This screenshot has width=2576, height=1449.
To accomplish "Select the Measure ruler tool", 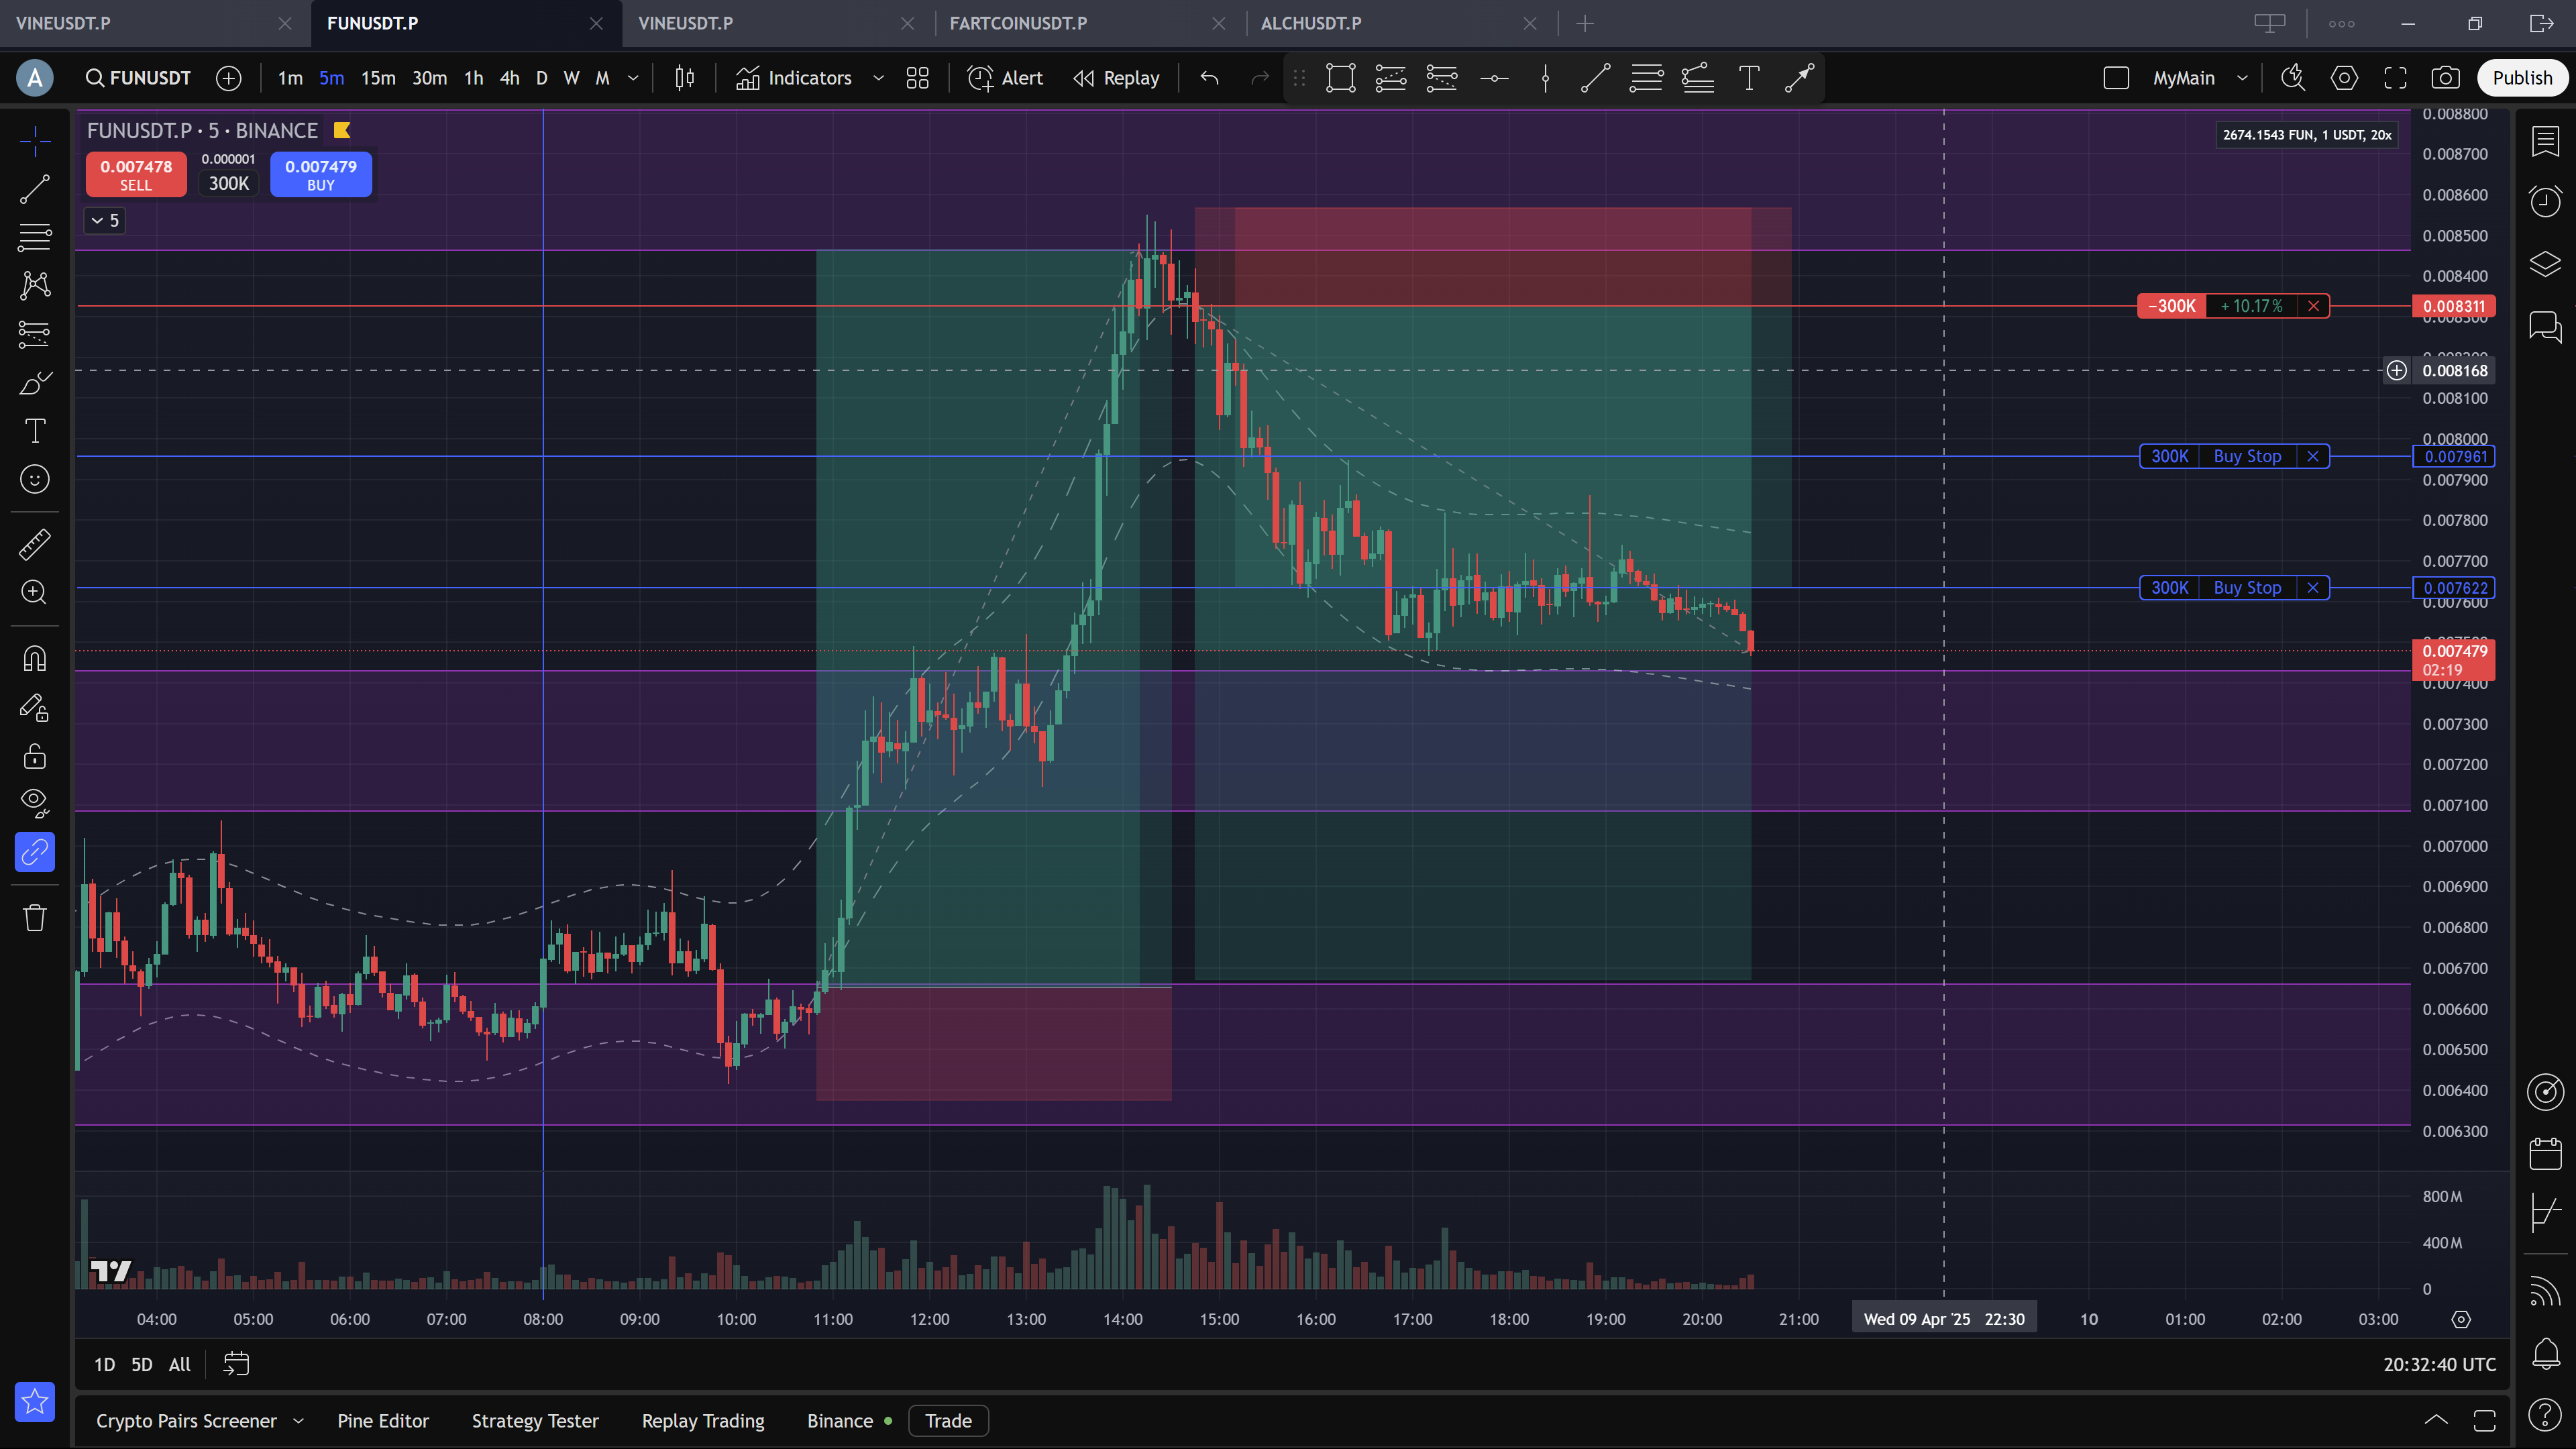I will tap(34, 544).
